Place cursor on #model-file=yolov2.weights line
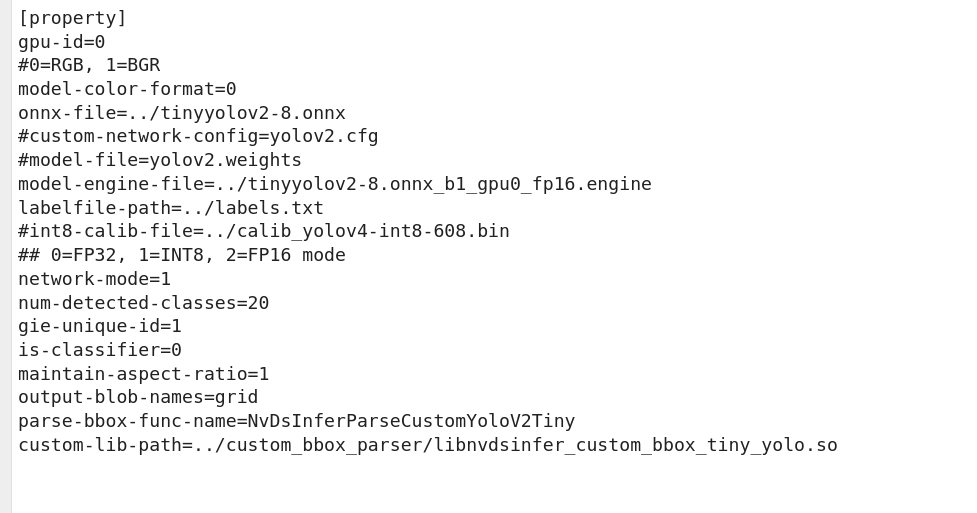 160,160
